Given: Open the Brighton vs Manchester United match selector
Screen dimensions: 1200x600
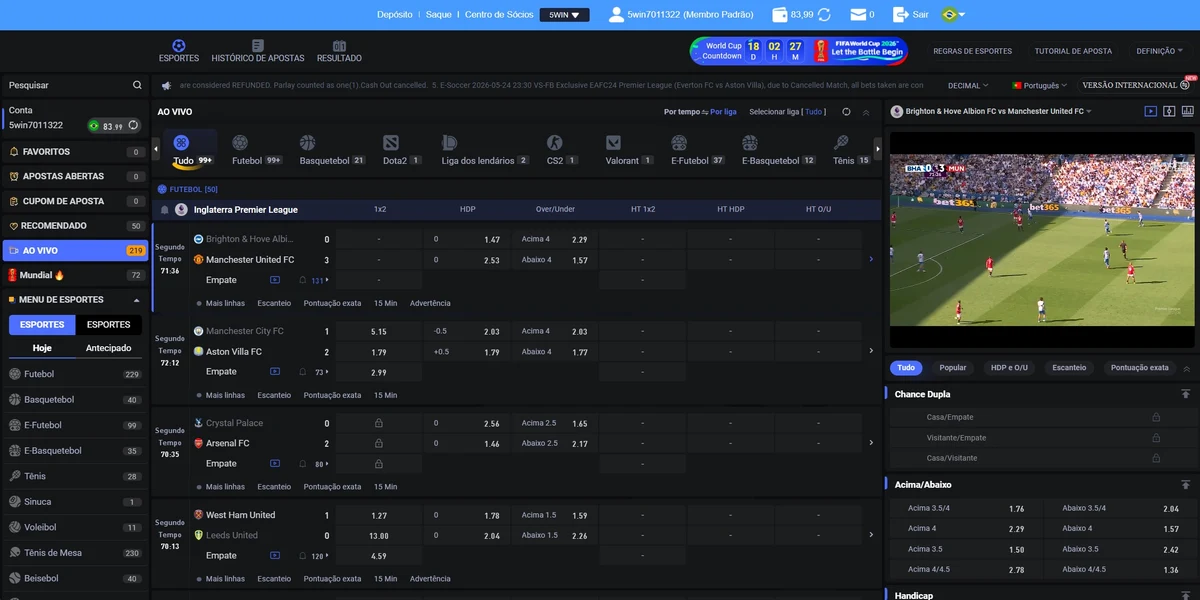Looking at the screenshot, I should click(991, 111).
